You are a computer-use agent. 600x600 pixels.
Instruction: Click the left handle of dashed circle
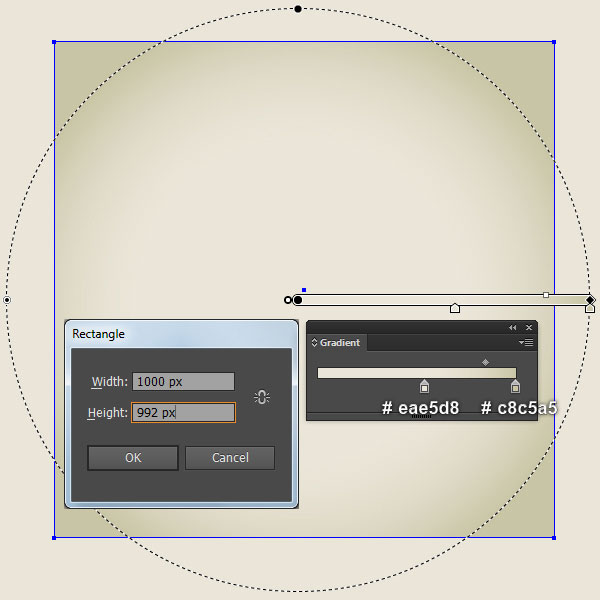coord(7,300)
